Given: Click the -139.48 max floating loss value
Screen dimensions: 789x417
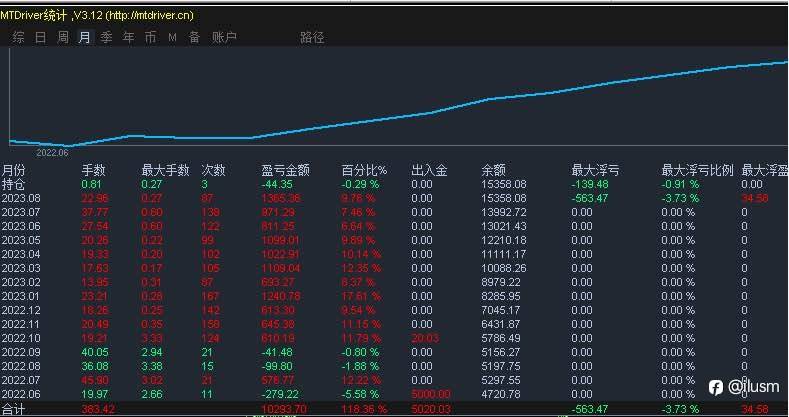Looking at the screenshot, I should point(590,184).
